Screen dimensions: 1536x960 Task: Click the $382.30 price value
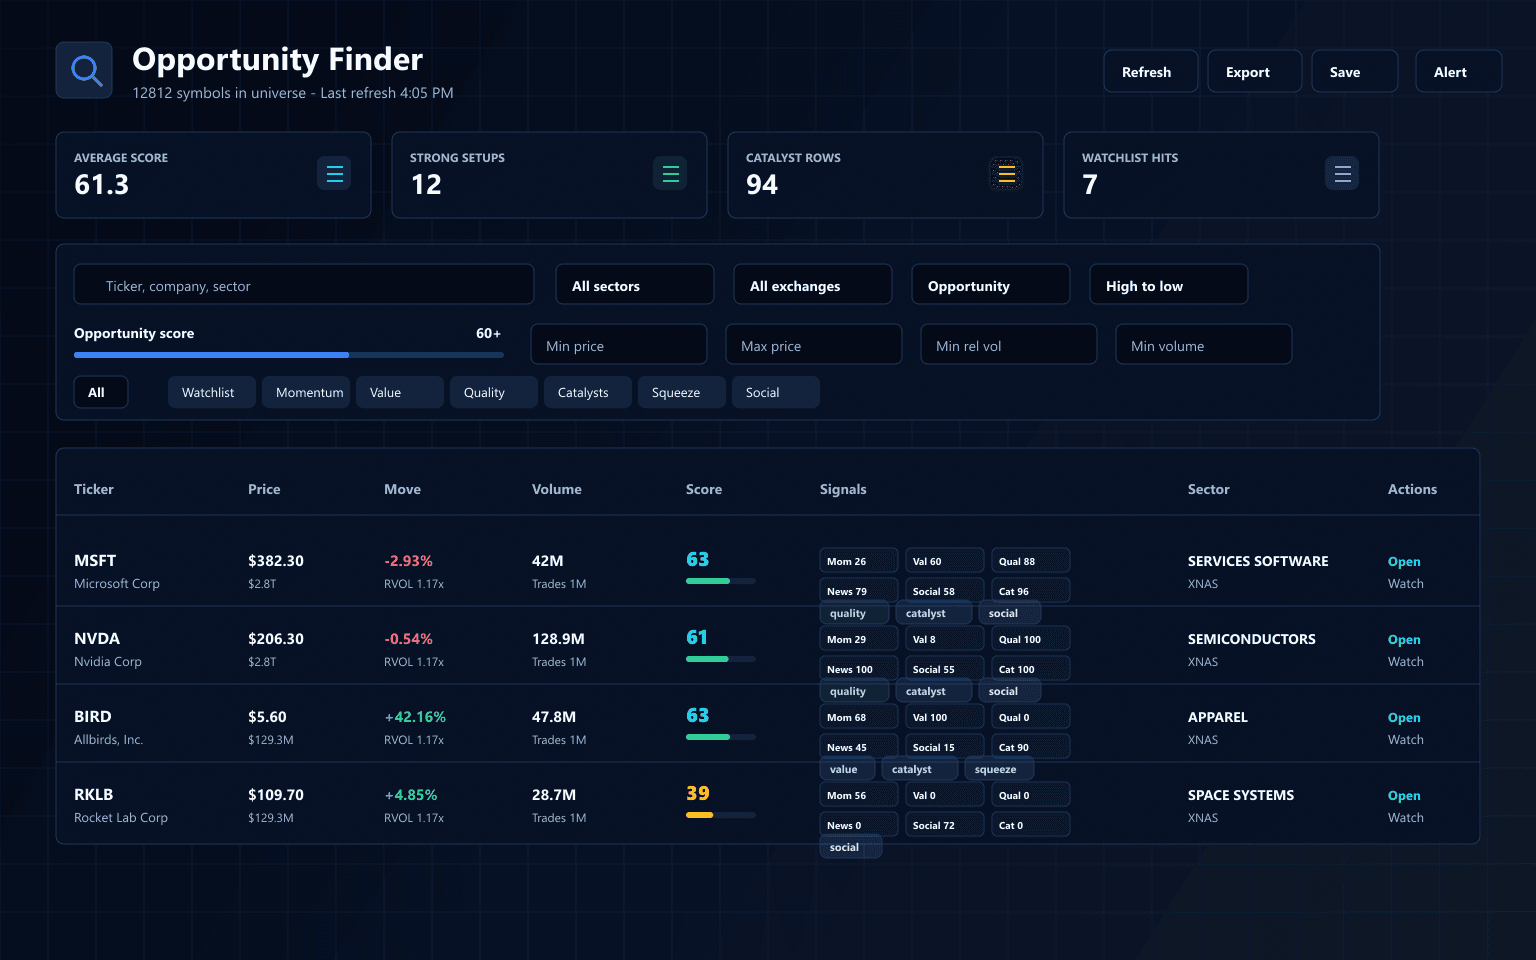coord(276,561)
